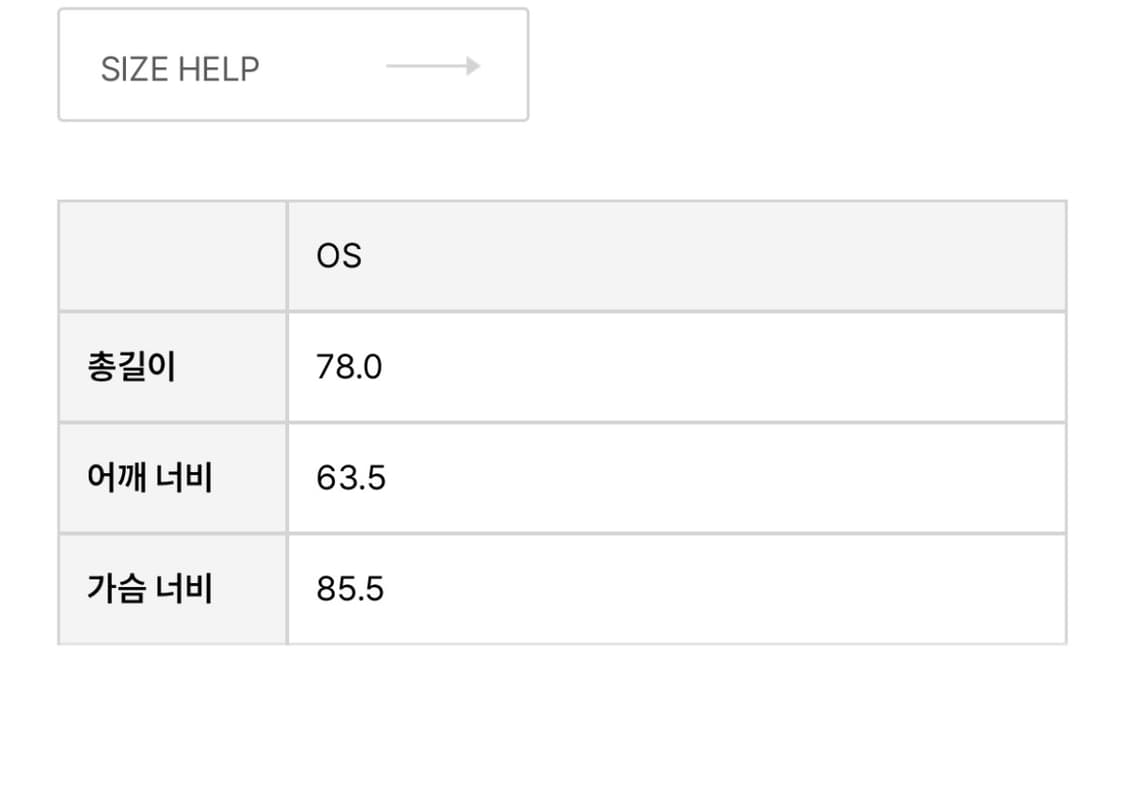Click the blank top-left table header cell
This screenshot has height=797, width=1125.
pos(173,256)
